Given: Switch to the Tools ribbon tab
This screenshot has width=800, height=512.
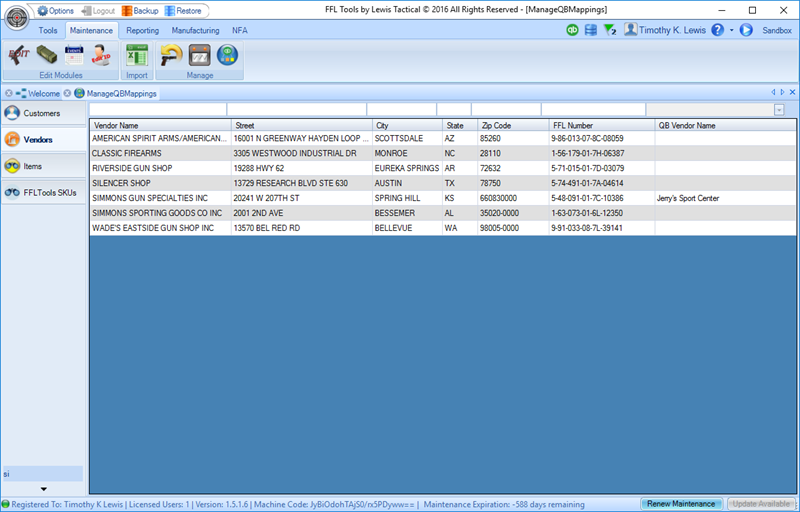Looking at the screenshot, I should [x=48, y=31].
